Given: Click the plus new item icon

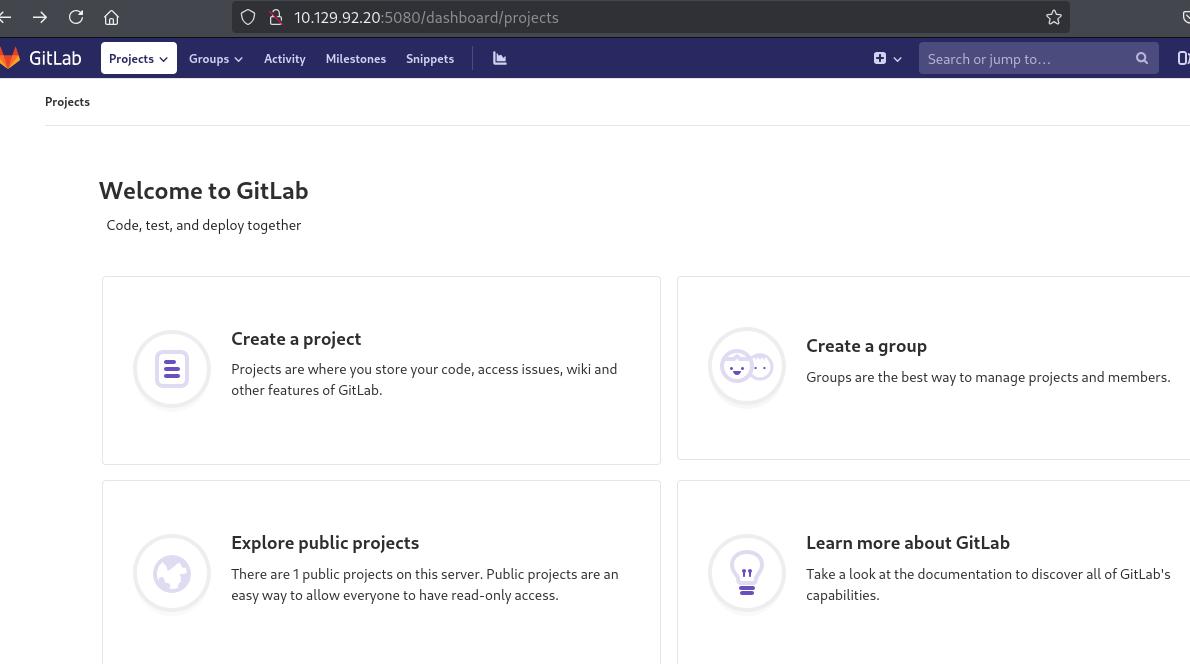Looking at the screenshot, I should [x=880, y=58].
